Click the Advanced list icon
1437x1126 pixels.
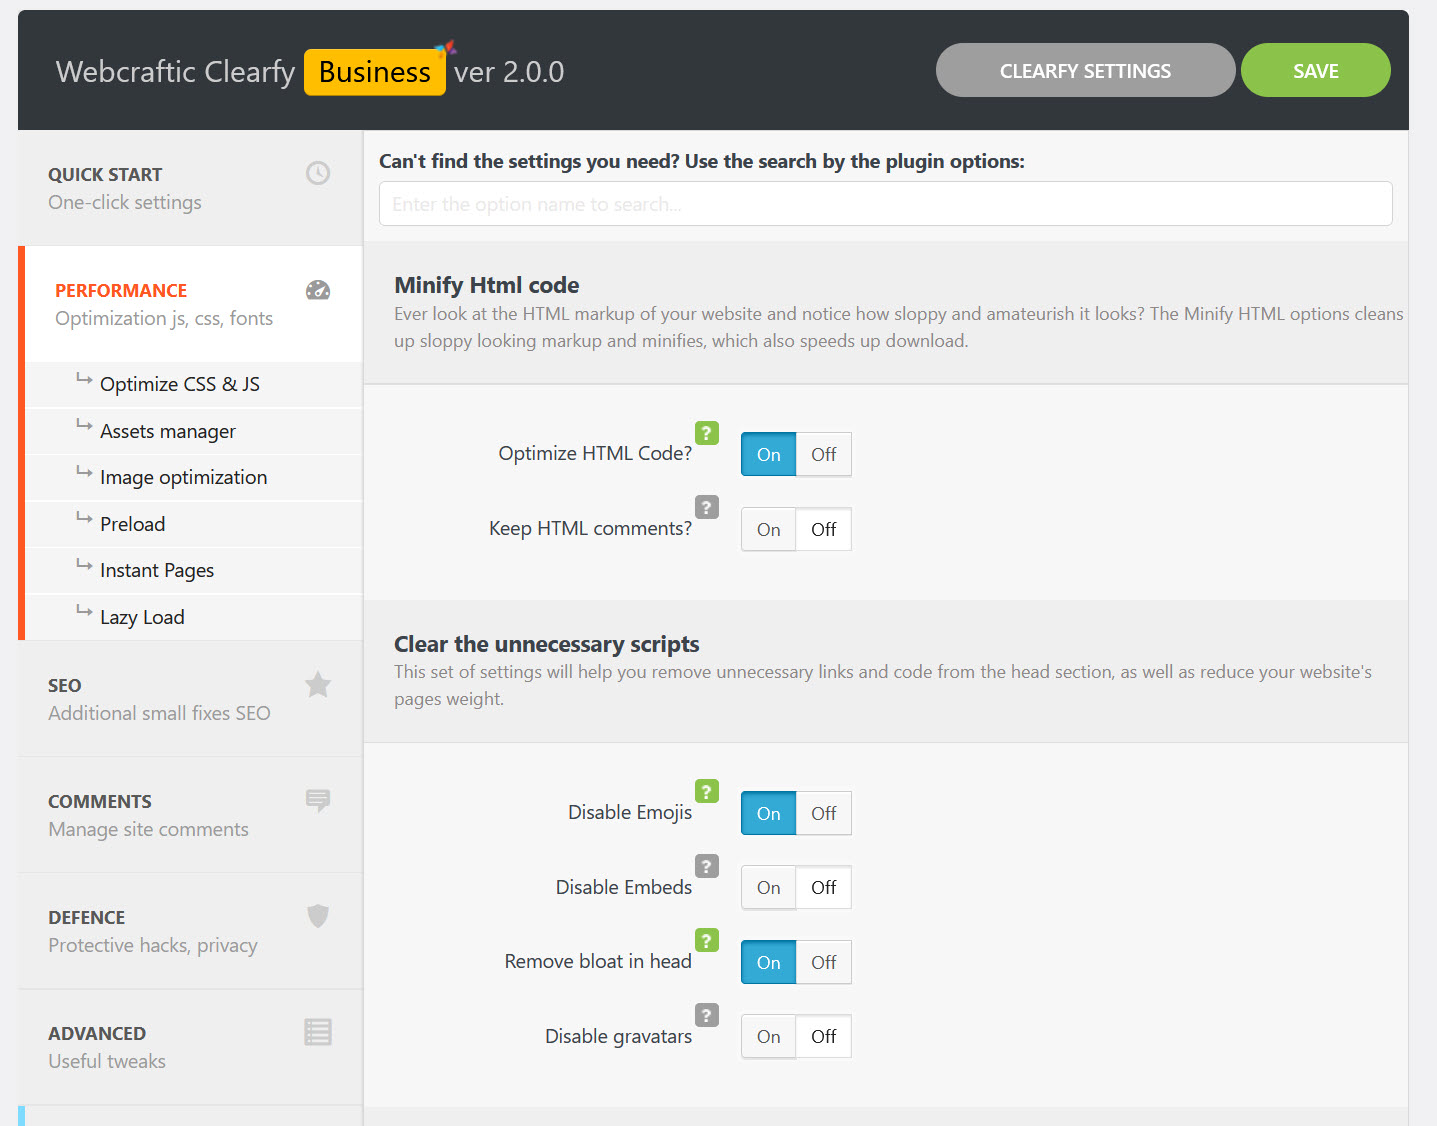tap(318, 1032)
